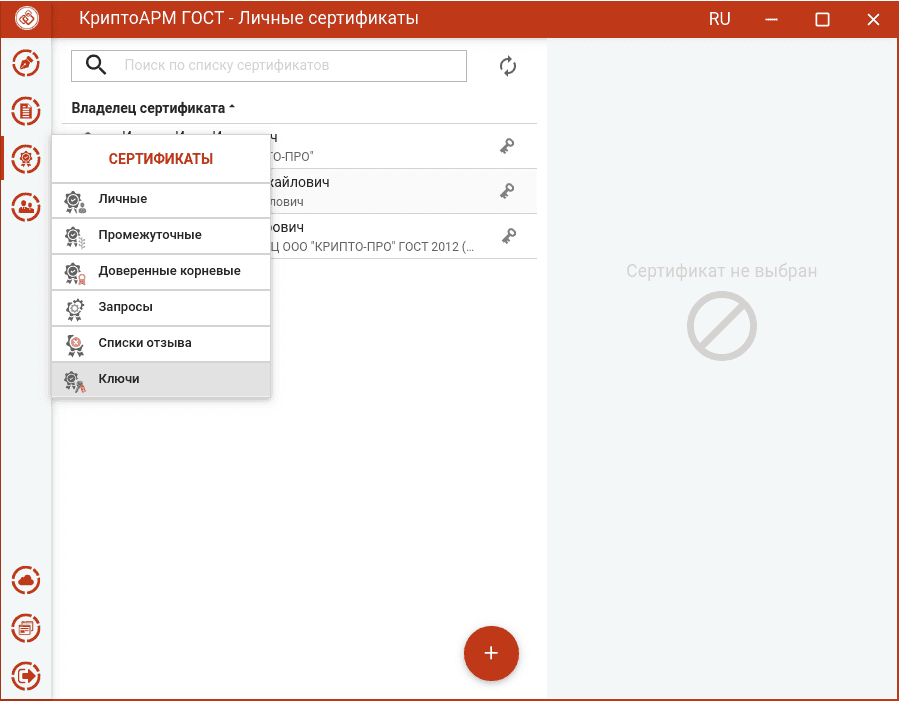This screenshot has height=702, width=901.
Task: Click the Промежуточные certificate icon
Action: pos(75,237)
